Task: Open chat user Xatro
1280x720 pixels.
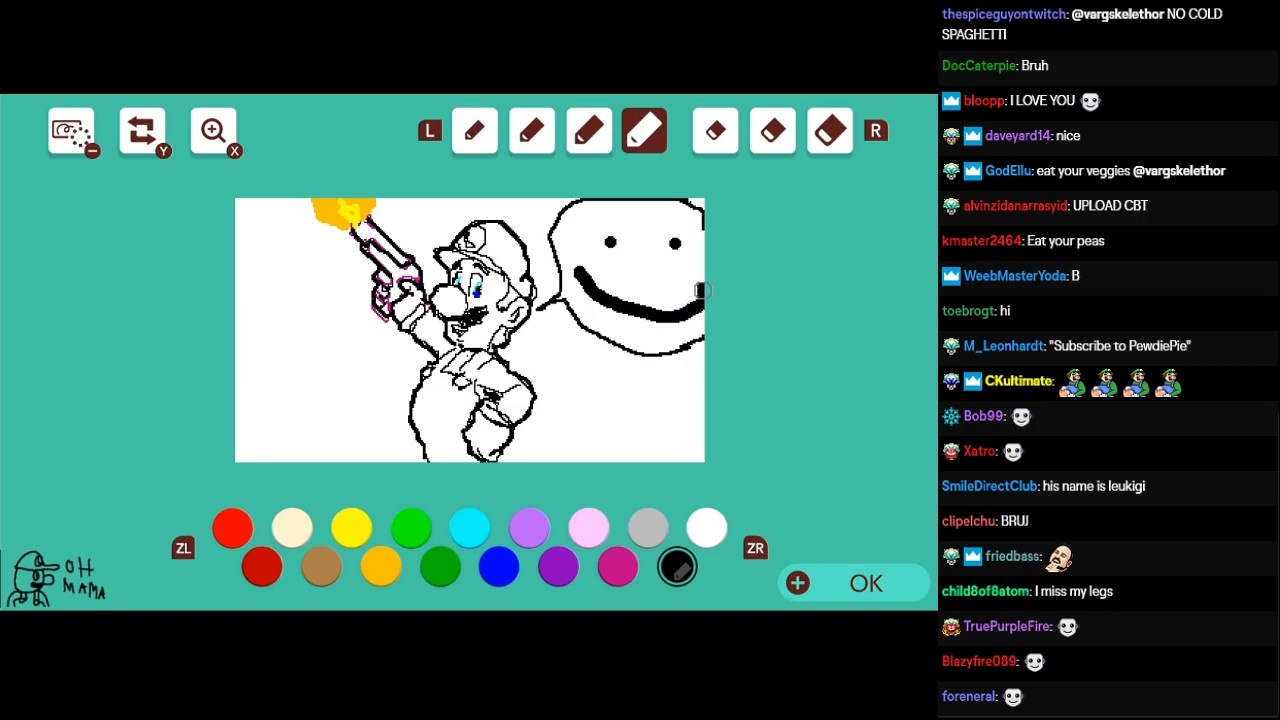Action: 980,451
